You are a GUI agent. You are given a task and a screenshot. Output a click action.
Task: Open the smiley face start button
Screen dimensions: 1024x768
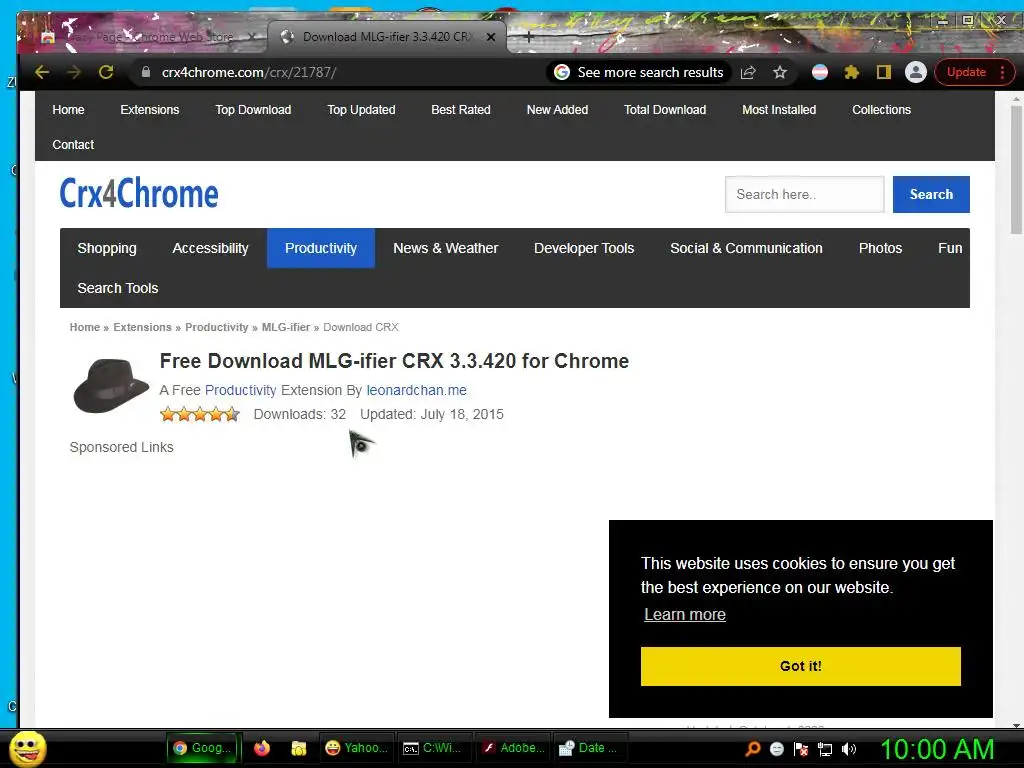tap(27, 748)
